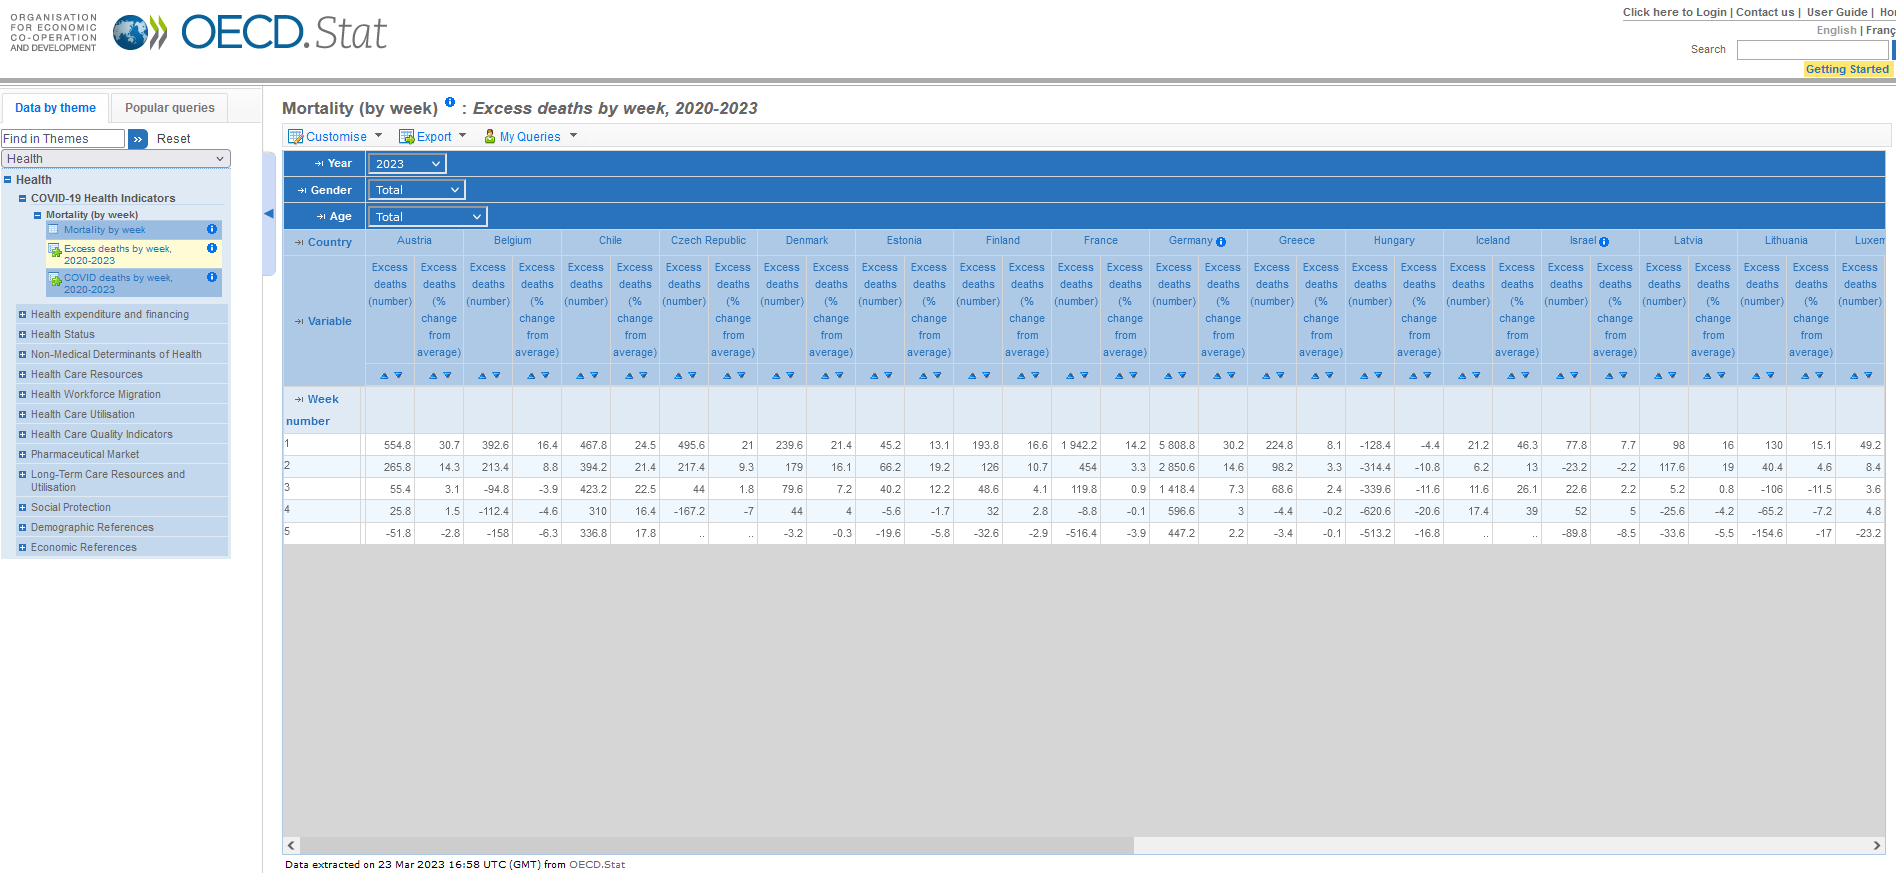Click in the top Search field
Screen dimensions: 1896x873
[1813, 50]
